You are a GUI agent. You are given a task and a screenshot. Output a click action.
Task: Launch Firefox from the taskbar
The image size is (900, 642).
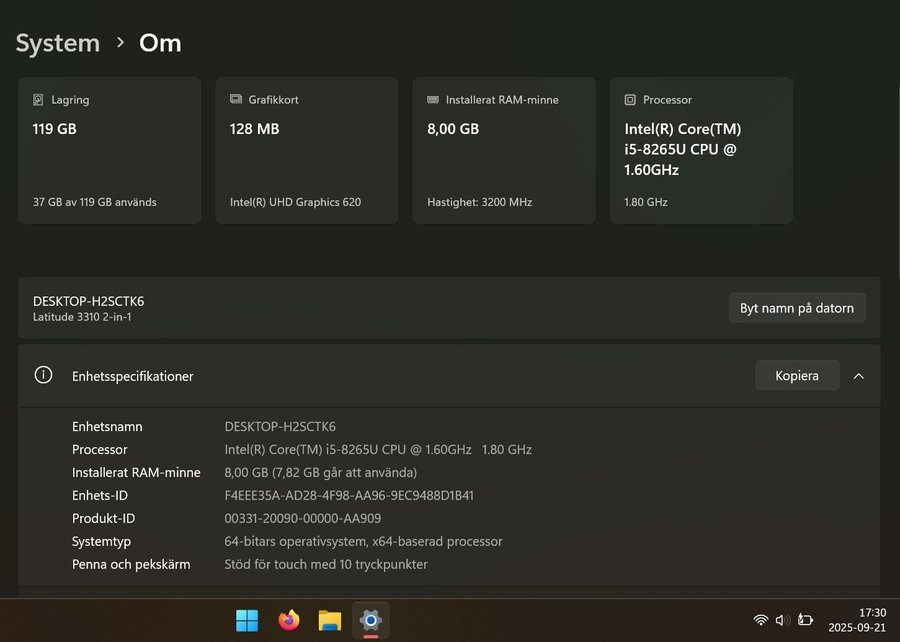coord(289,621)
